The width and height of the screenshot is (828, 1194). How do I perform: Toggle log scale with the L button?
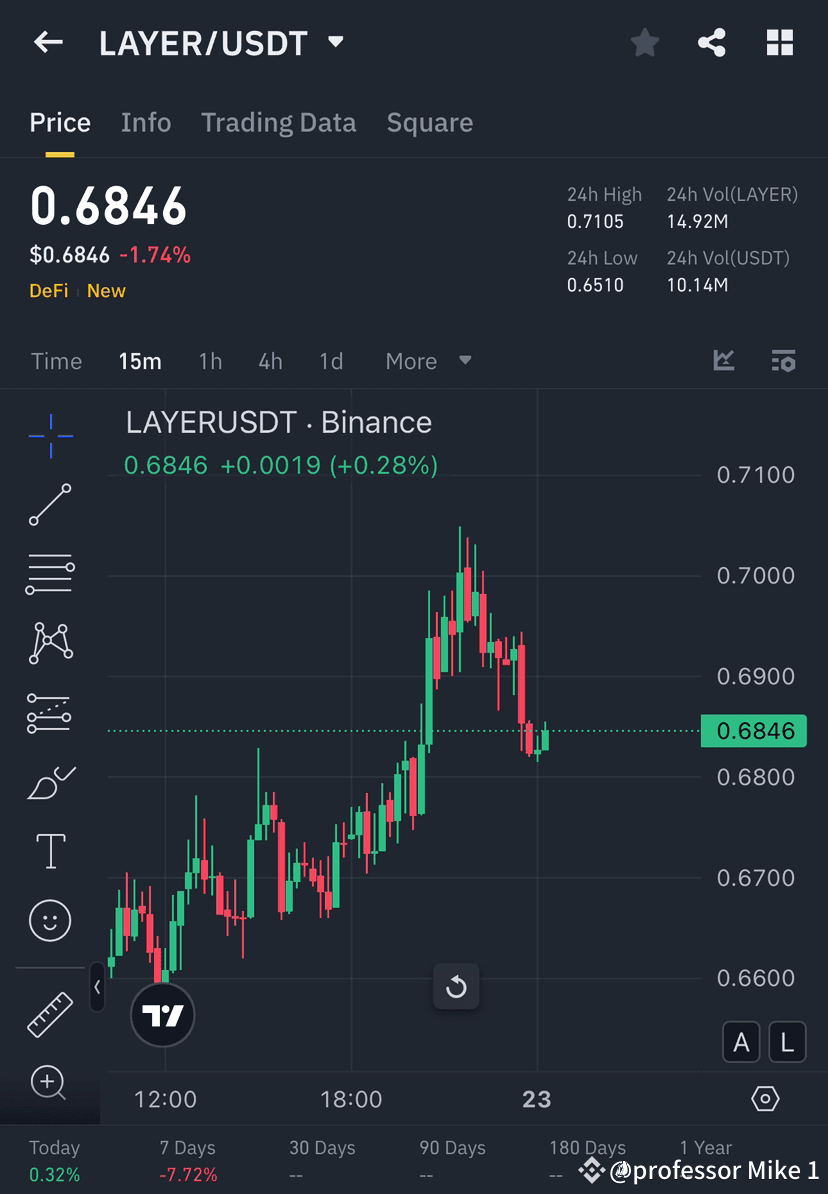click(x=787, y=1042)
